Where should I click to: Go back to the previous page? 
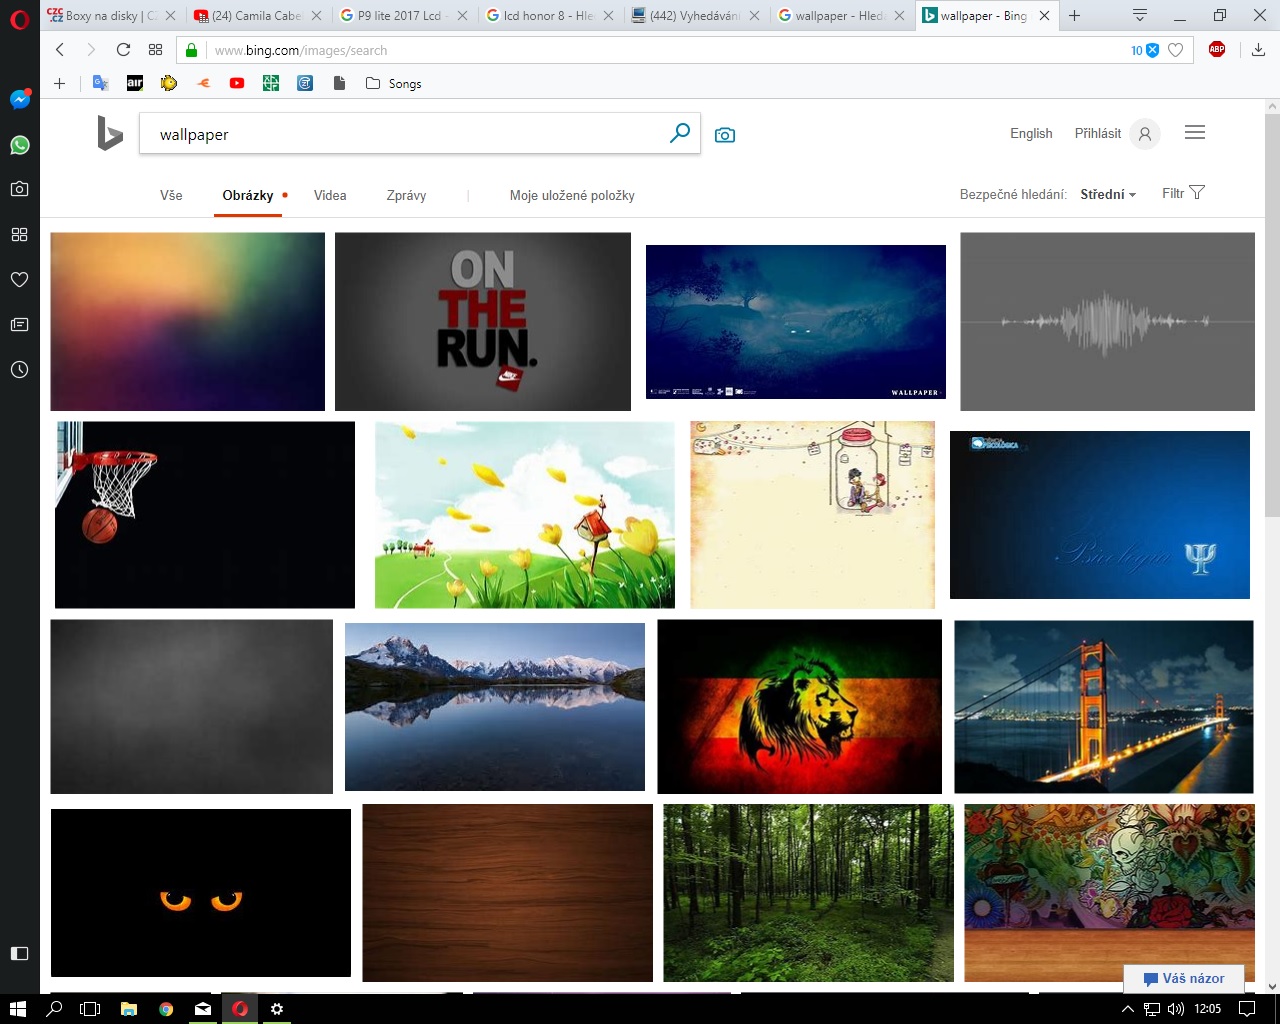(x=60, y=50)
